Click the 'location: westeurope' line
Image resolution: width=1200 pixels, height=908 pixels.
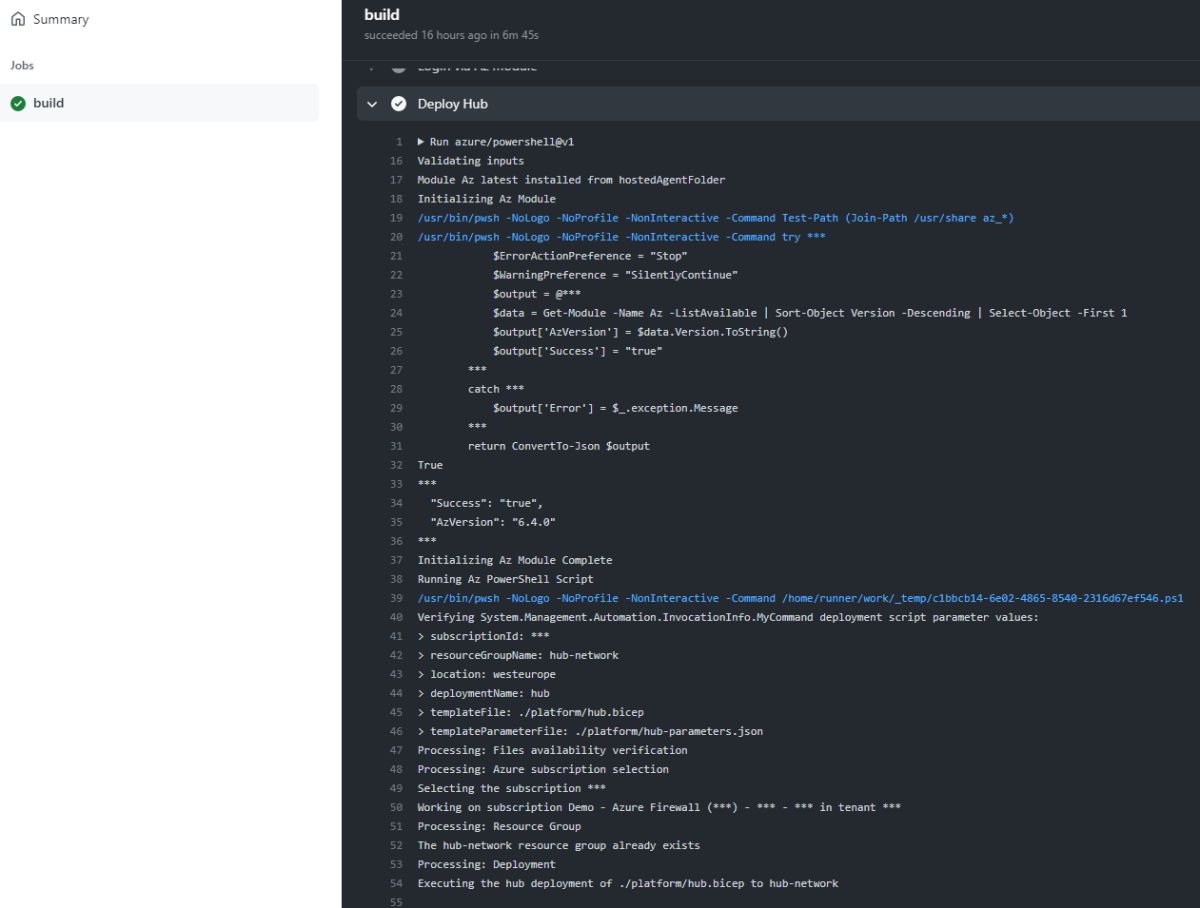(486, 674)
